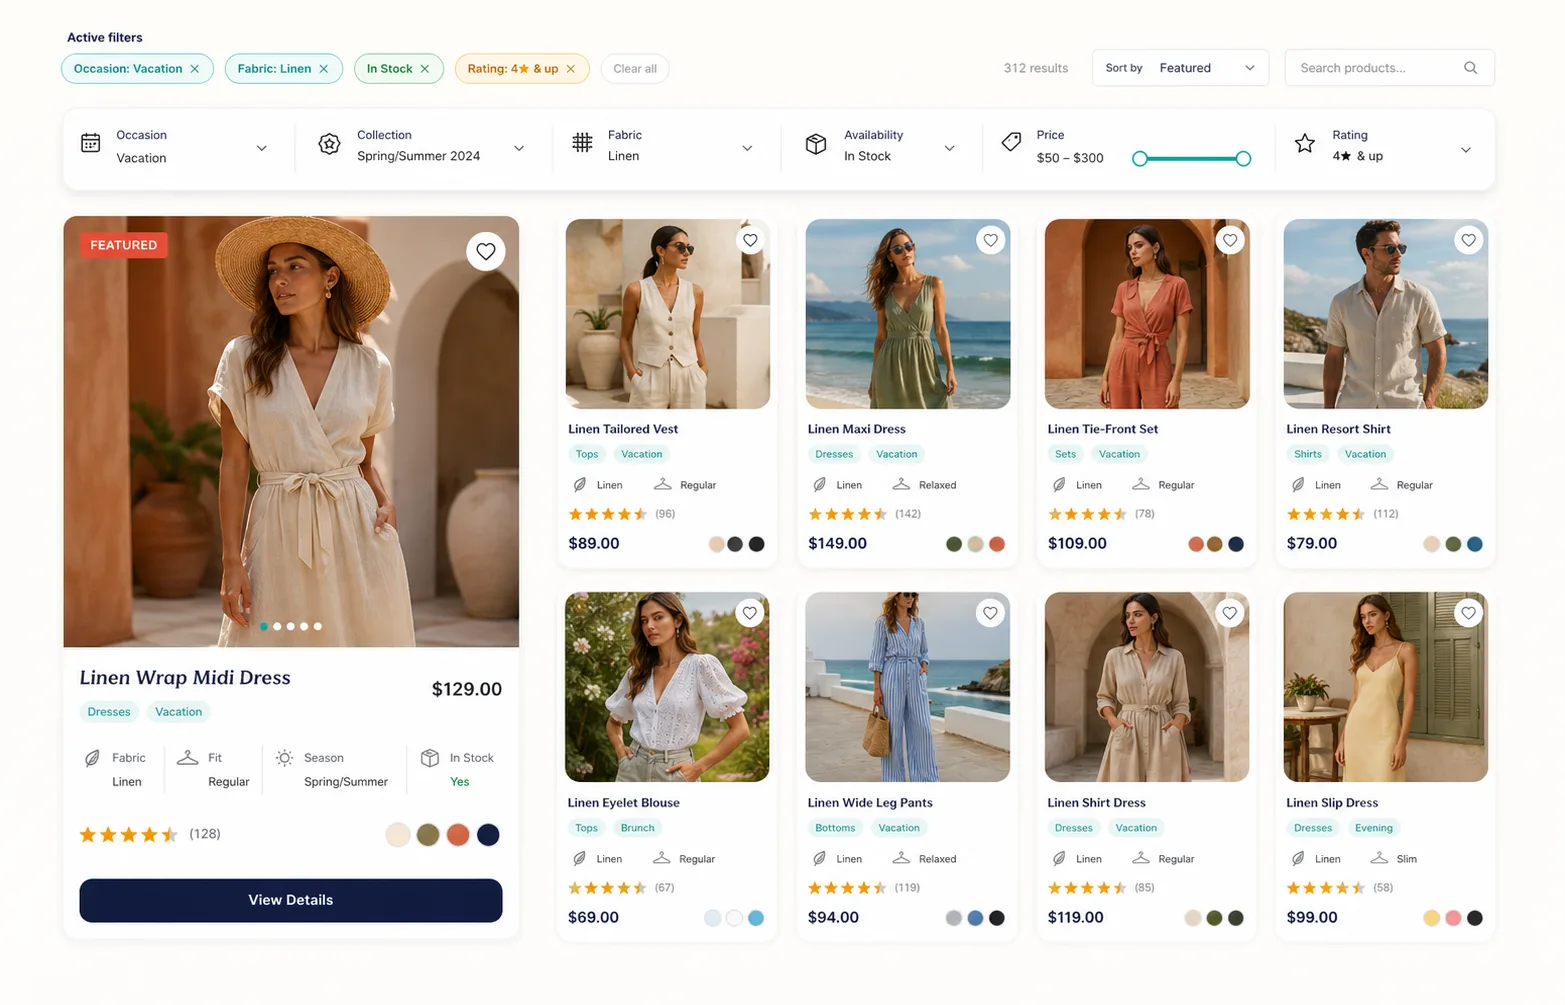
Task: Remove the In Stock filter chip
Action: point(426,68)
